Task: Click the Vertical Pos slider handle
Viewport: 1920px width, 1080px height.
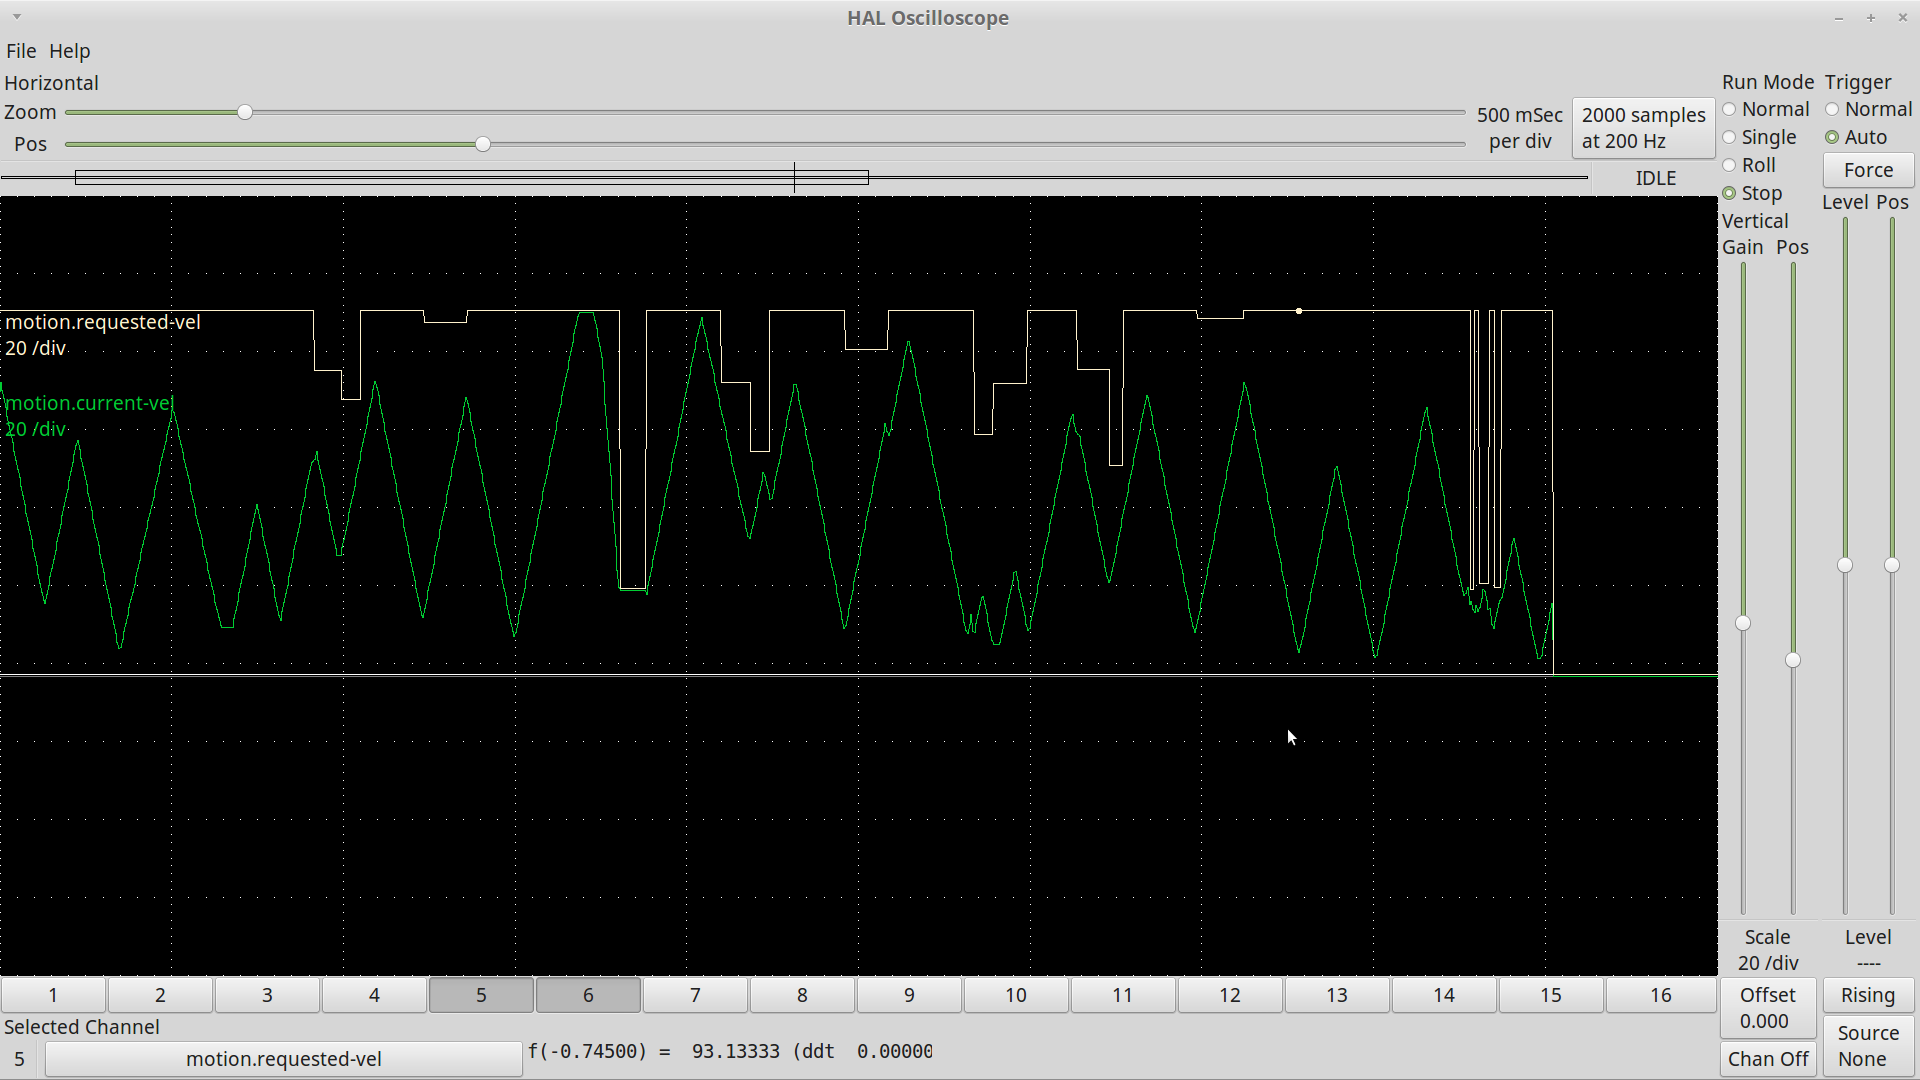Action: click(1792, 659)
